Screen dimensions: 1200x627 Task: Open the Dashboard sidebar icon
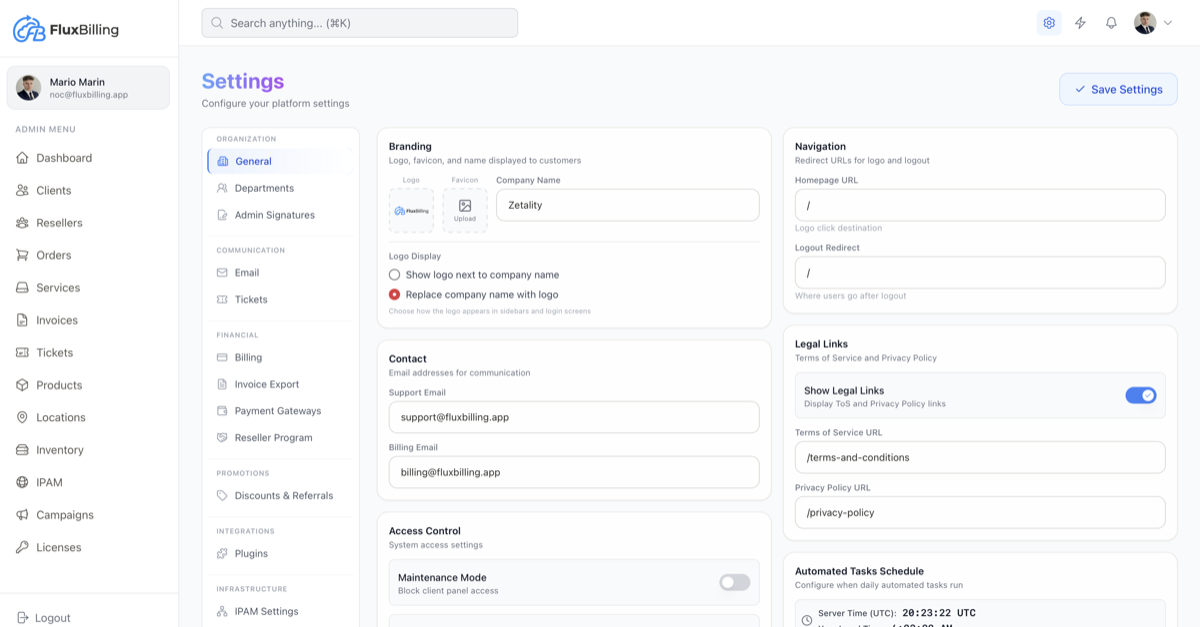click(x=22, y=157)
